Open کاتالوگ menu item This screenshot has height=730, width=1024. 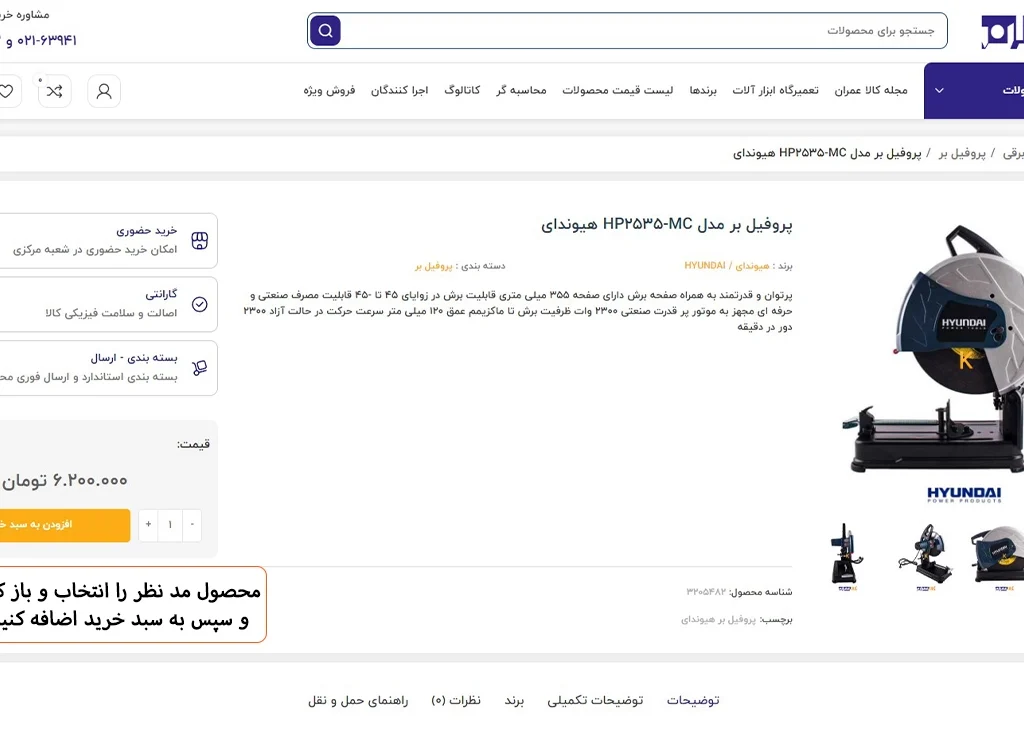tap(462, 90)
